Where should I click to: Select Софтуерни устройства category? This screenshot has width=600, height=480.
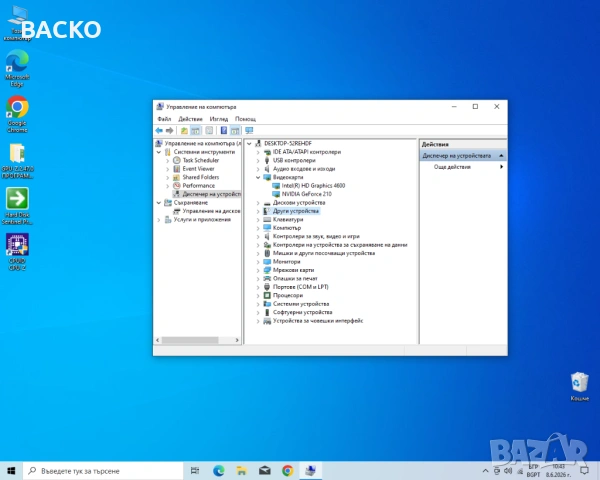tap(302, 312)
